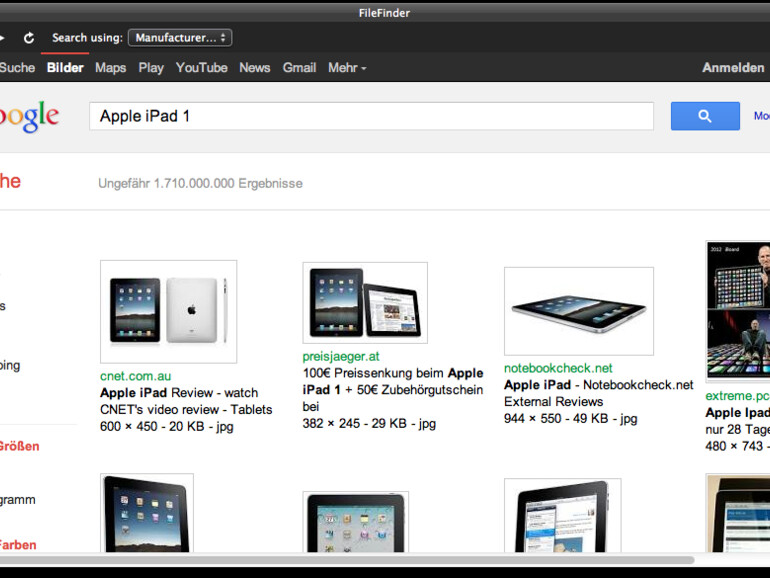
Task: Click 'Apple iPad - Notebookcheck.net' title text
Action: tap(599, 385)
